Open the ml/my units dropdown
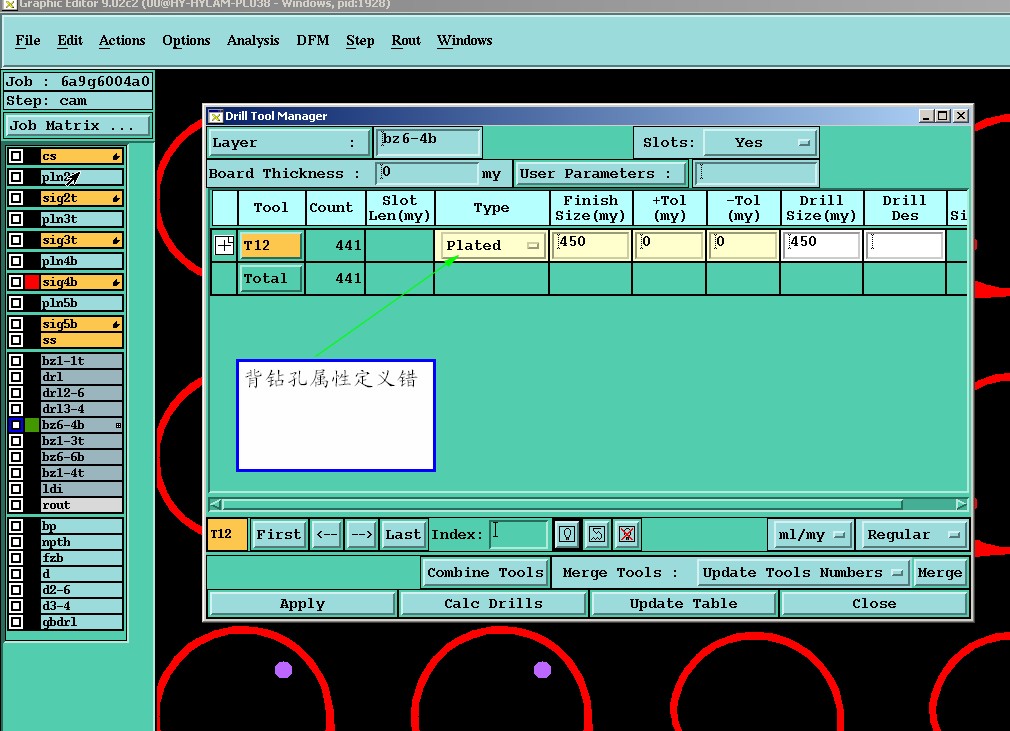This screenshot has height=731, width=1010. (810, 535)
